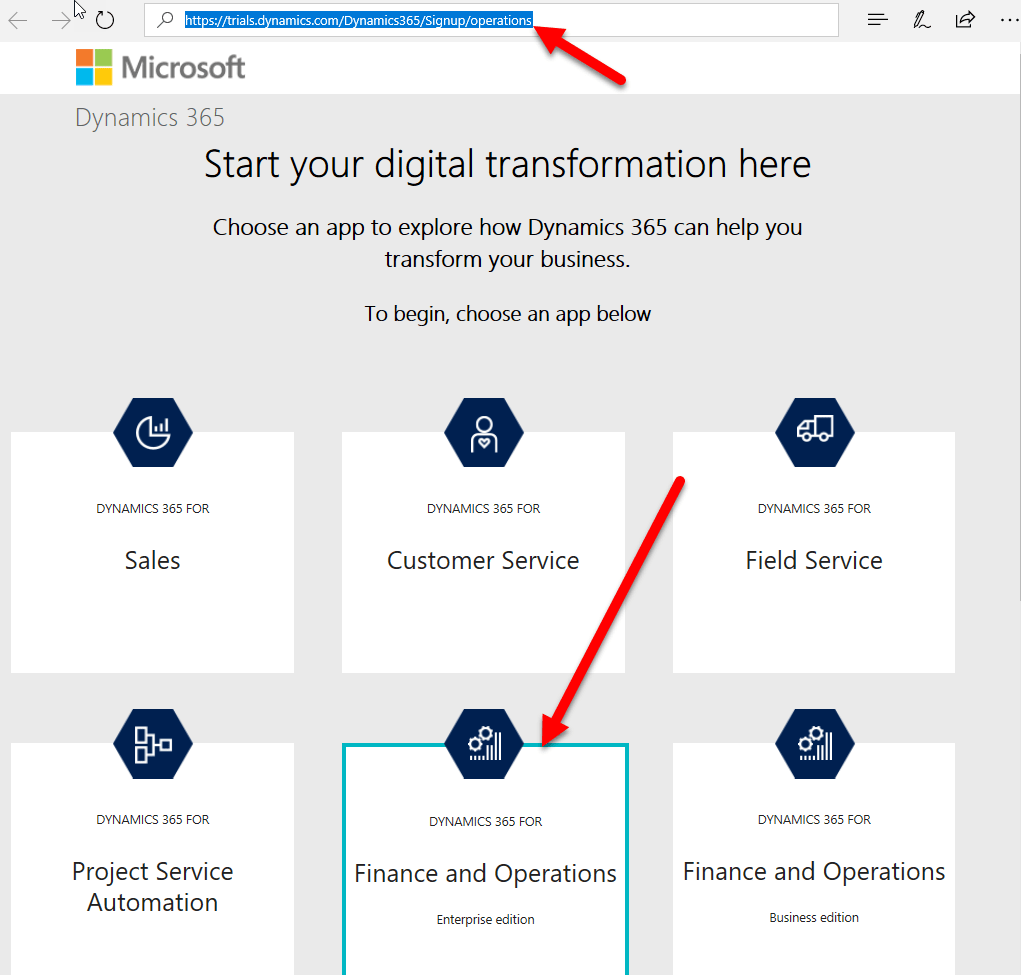
Task: Click the forward navigation arrow
Action: coord(61,19)
